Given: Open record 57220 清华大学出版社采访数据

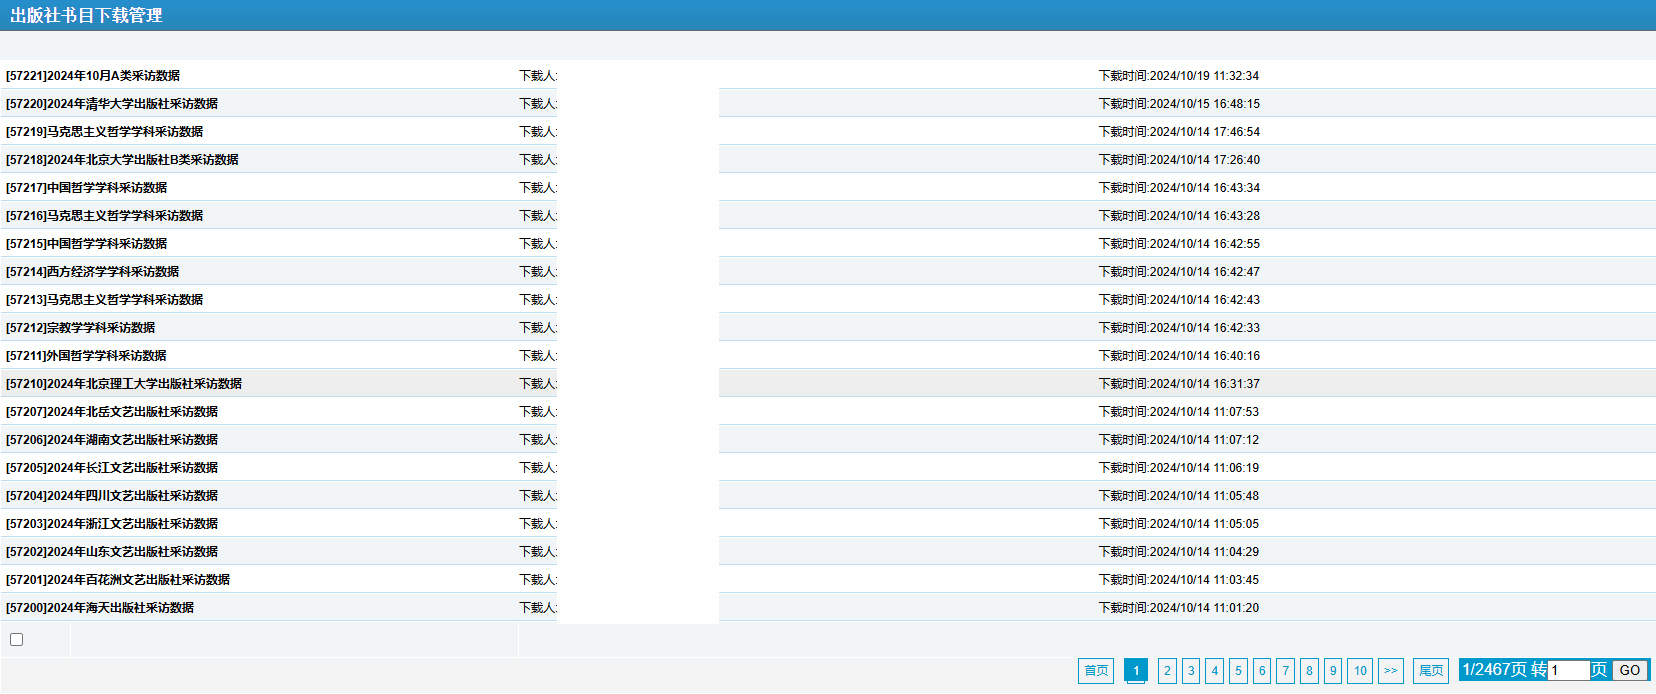Looking at the screenshot, I should pyautogui.click(x=112, y=104).
